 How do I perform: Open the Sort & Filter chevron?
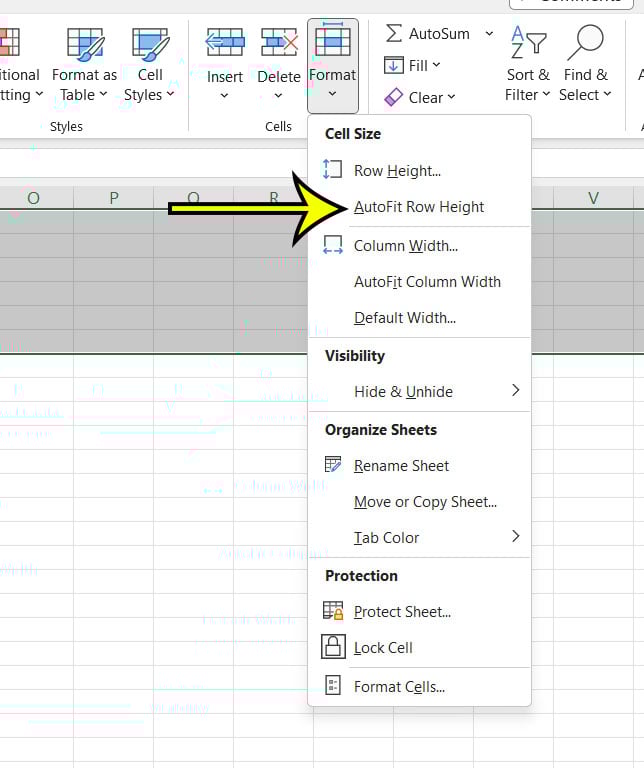pyautogui.click(x=546, y=94)
